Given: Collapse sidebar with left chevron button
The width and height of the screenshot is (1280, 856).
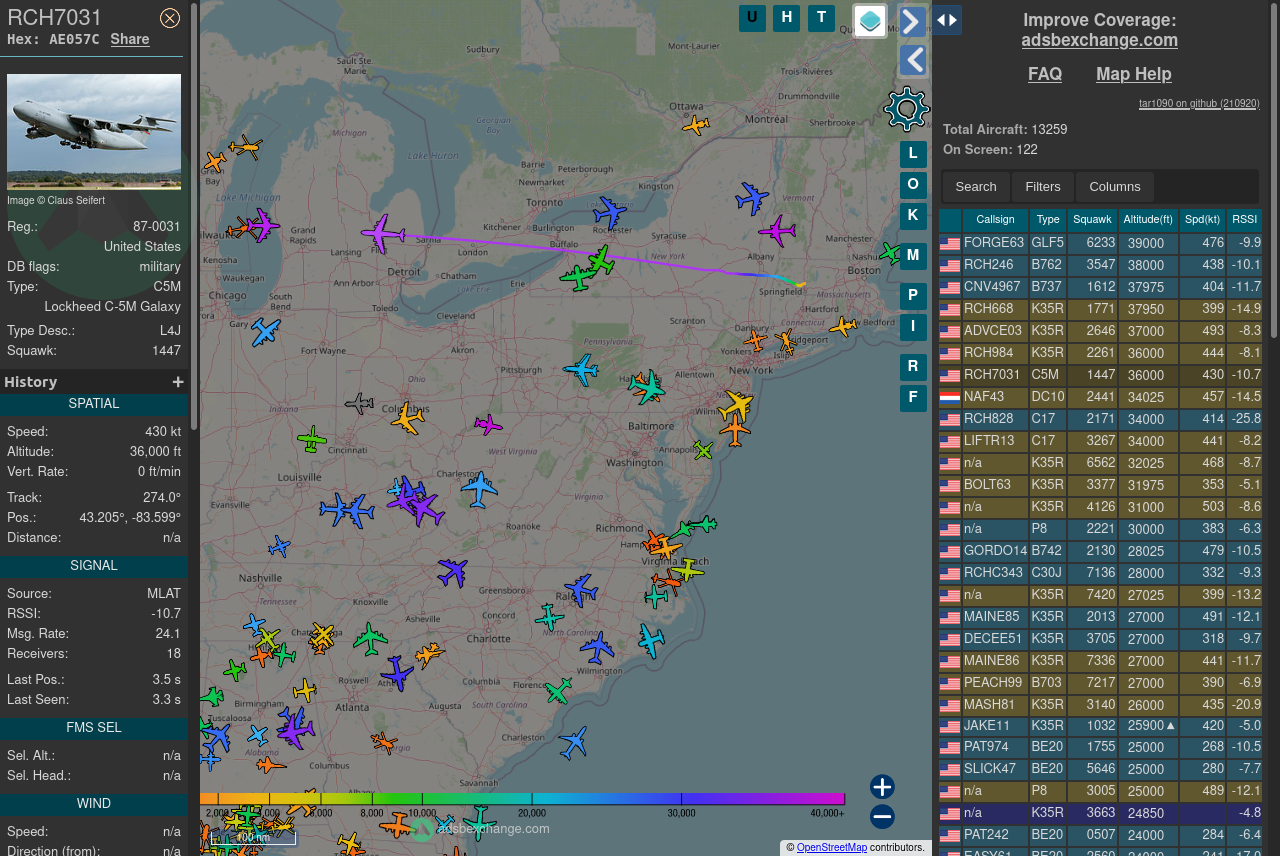Looking at the screenshot, I should click(912, 61).
